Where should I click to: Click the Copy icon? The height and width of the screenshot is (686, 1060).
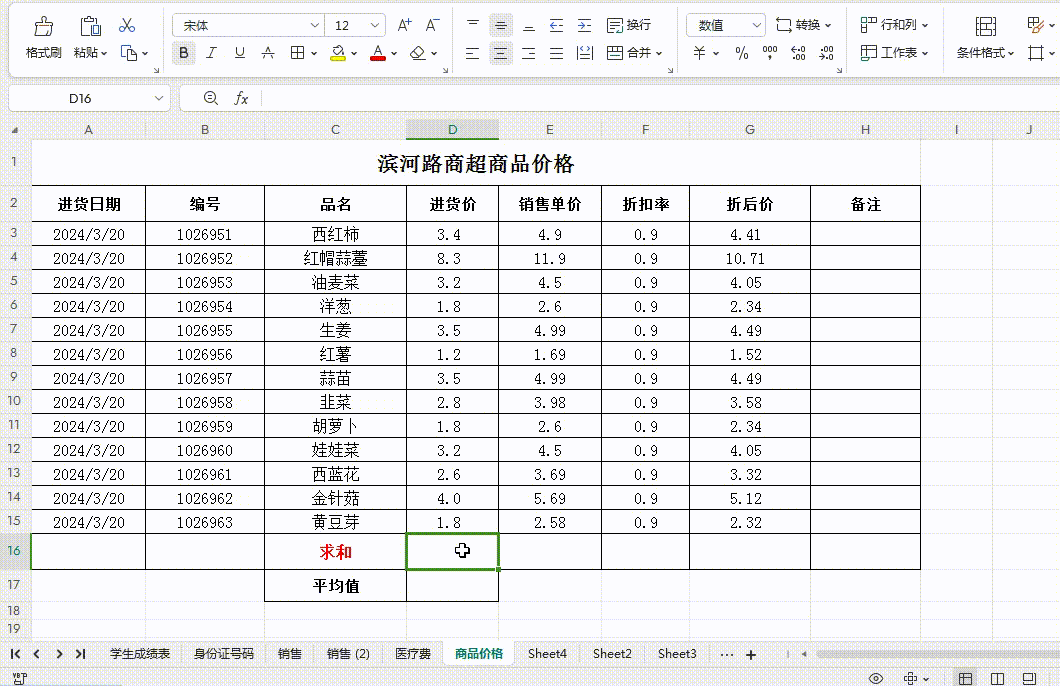click(x=128, y=53)
